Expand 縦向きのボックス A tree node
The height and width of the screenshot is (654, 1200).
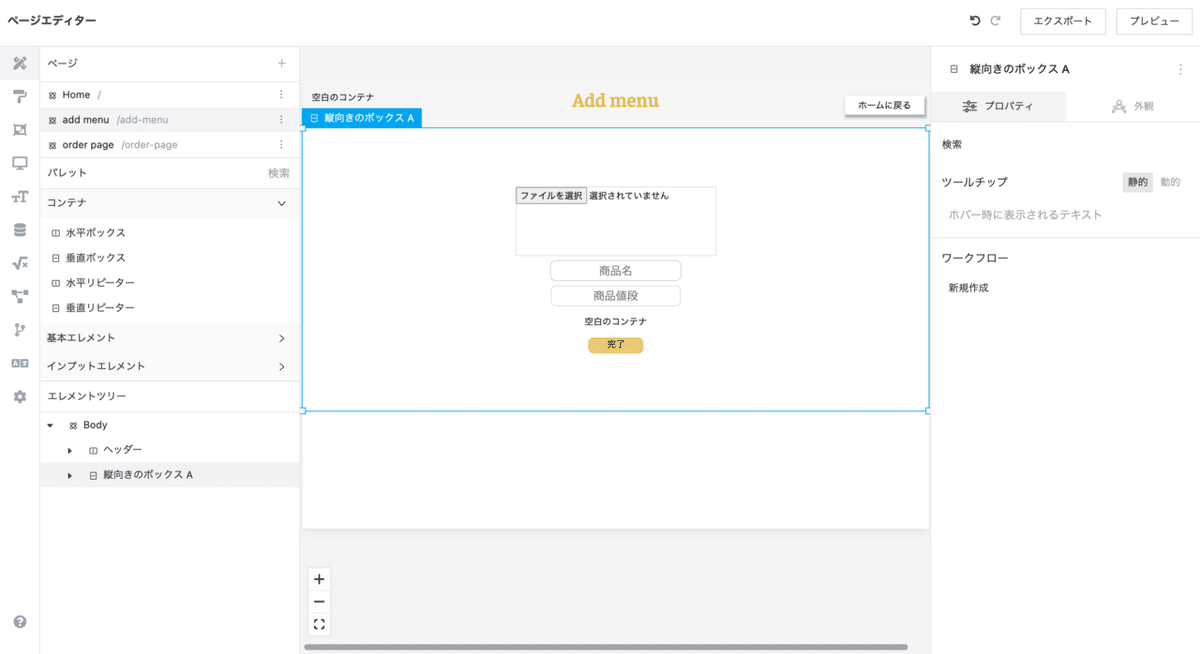[70, 476]
